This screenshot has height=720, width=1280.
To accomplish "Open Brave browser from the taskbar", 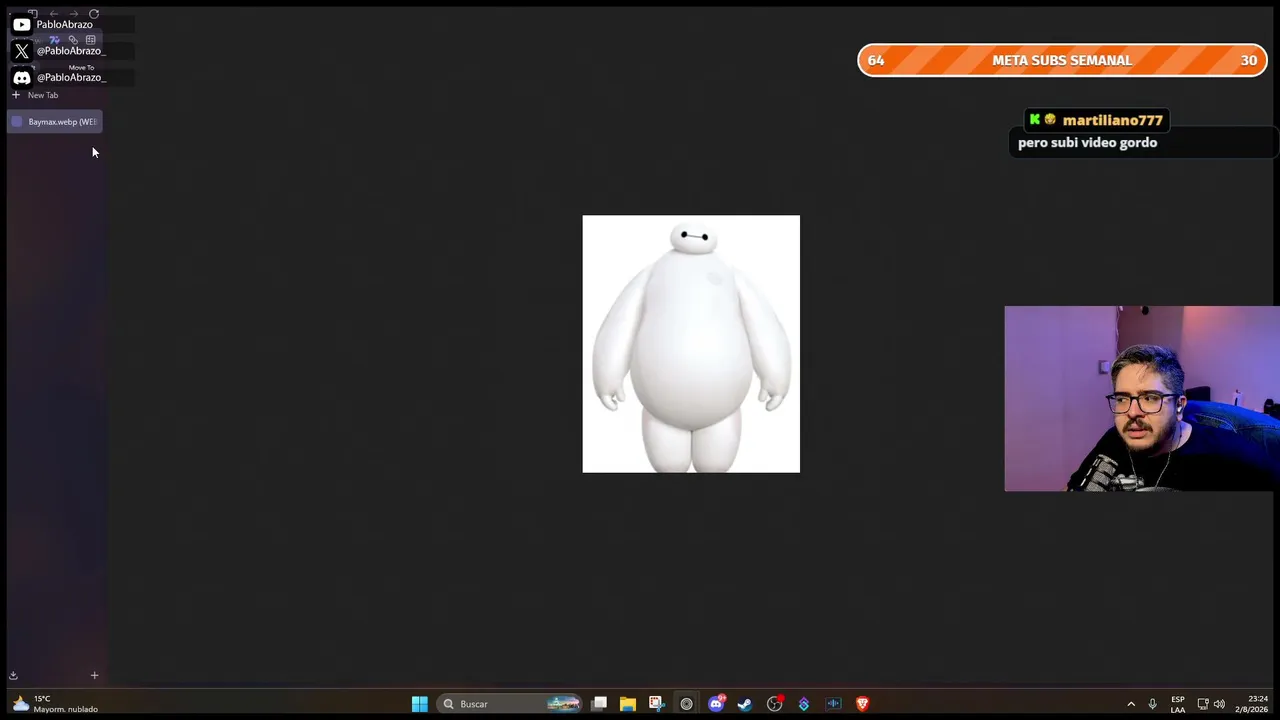I will pos(862,704).
